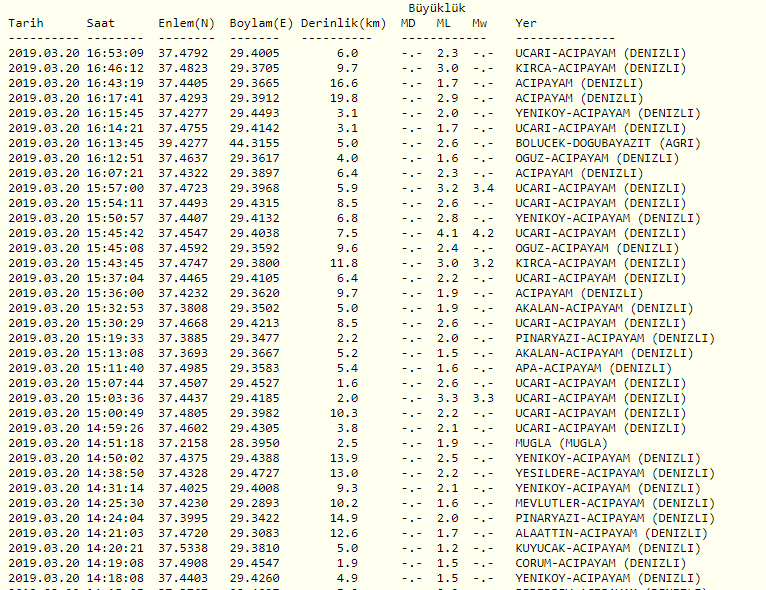Viewport: 766px width, 590px height.
Task: Click time 16:46:12 in the table
Action: coord(115,68)
